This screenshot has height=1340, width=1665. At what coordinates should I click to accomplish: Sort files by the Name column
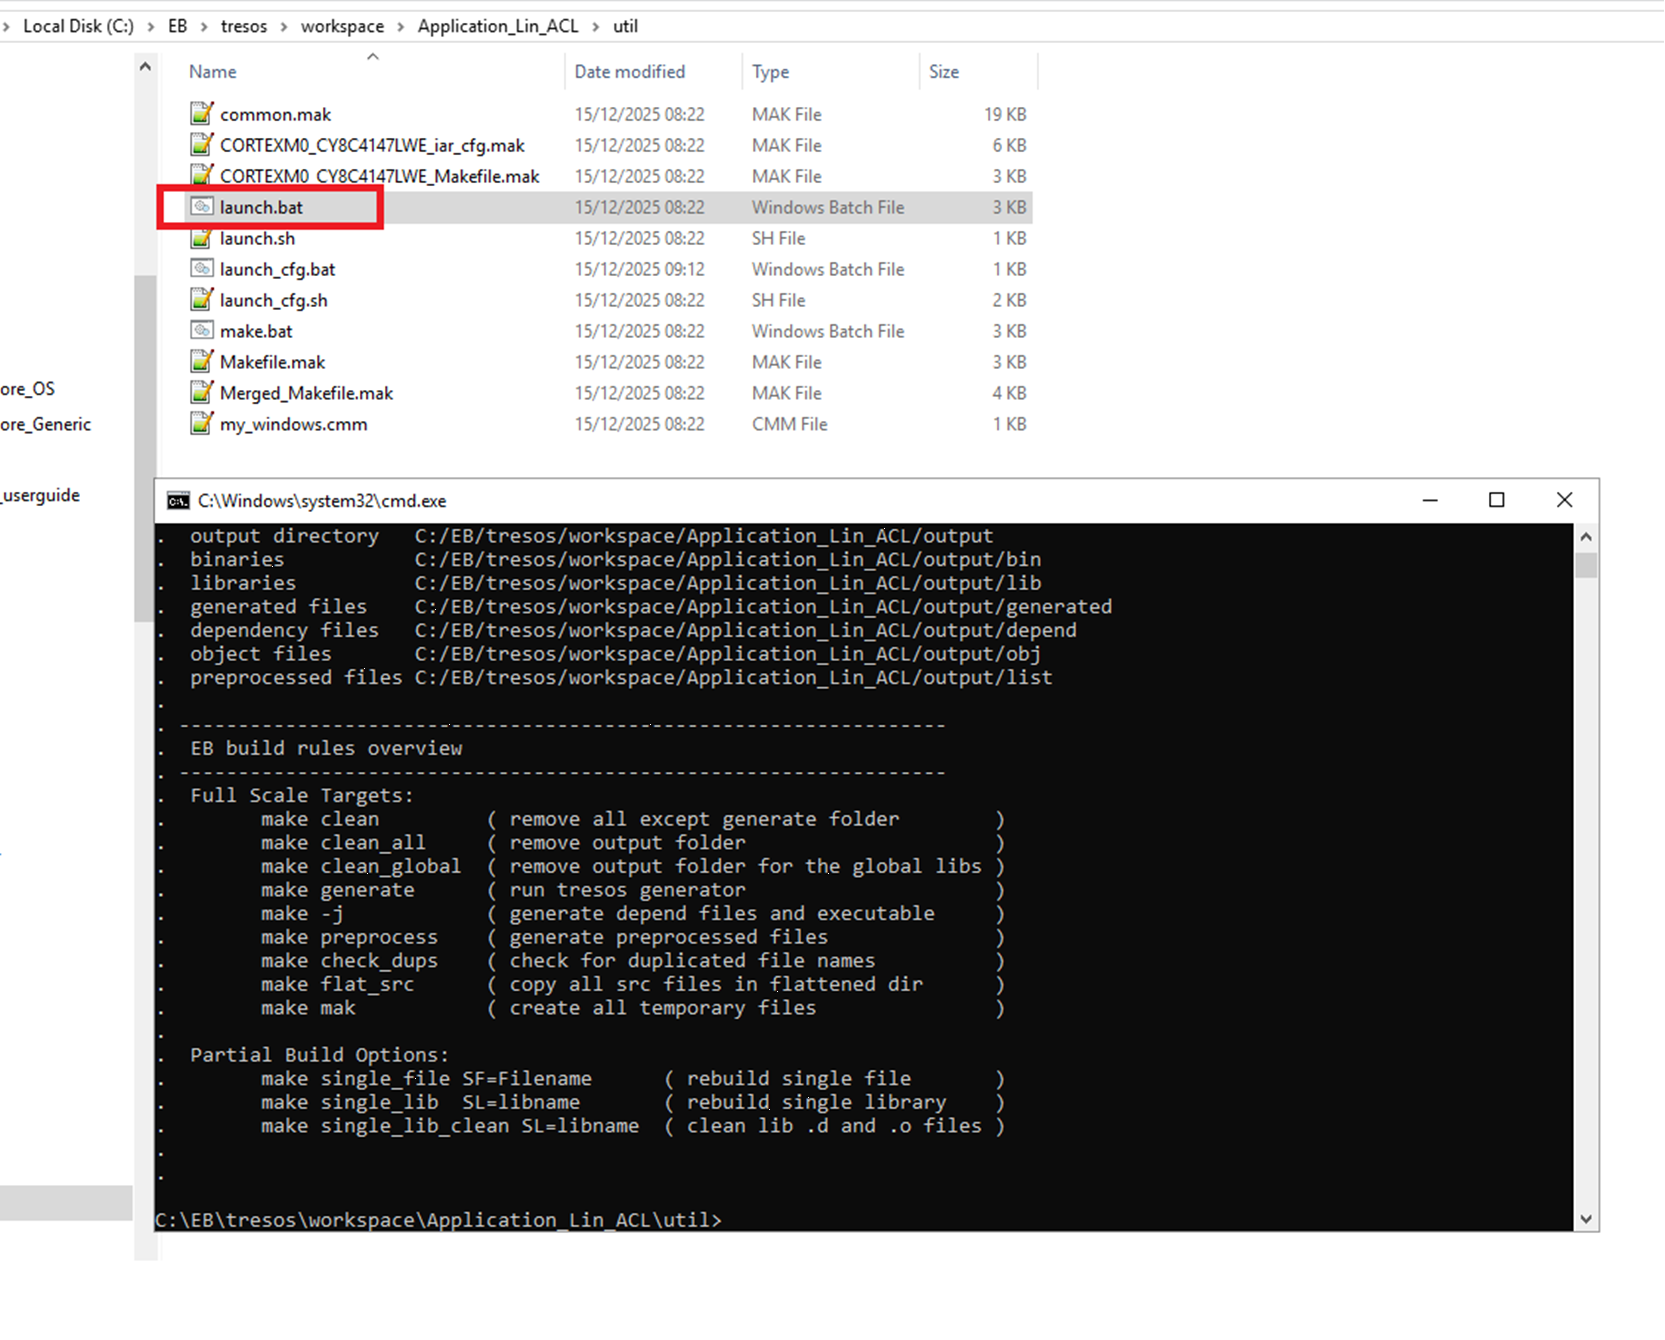coord(213,72)
